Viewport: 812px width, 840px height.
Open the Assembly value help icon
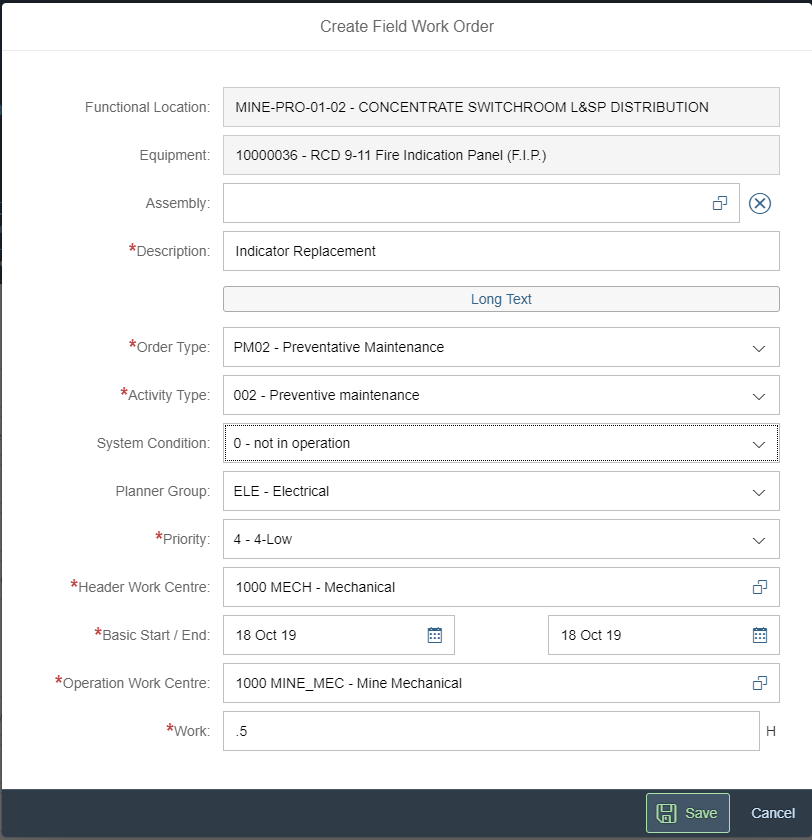[x=720, y=203]
